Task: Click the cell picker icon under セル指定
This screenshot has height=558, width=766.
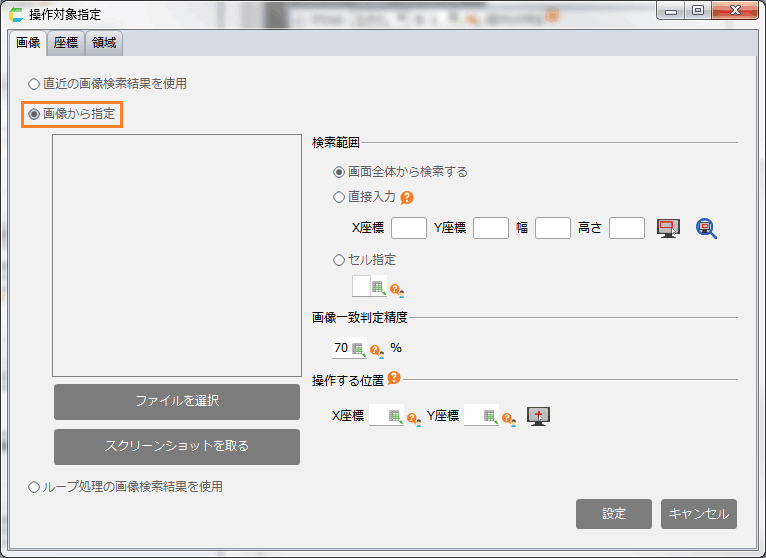Action: pos(379,288)
